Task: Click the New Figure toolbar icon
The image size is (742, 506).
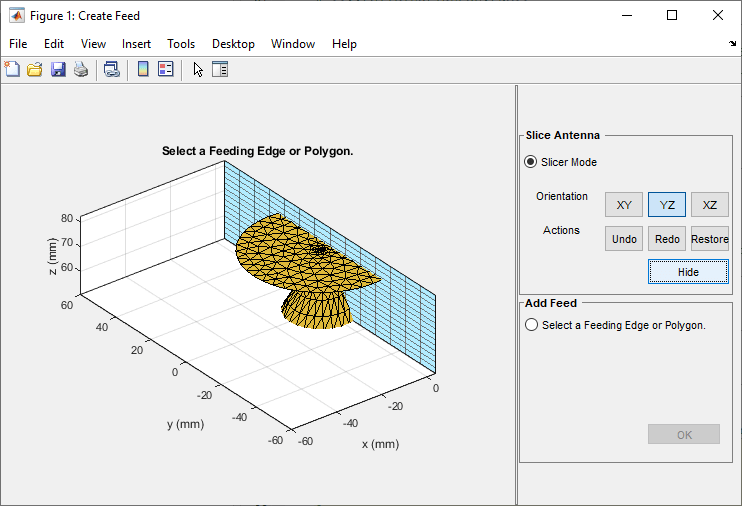Action: (12, 69)
